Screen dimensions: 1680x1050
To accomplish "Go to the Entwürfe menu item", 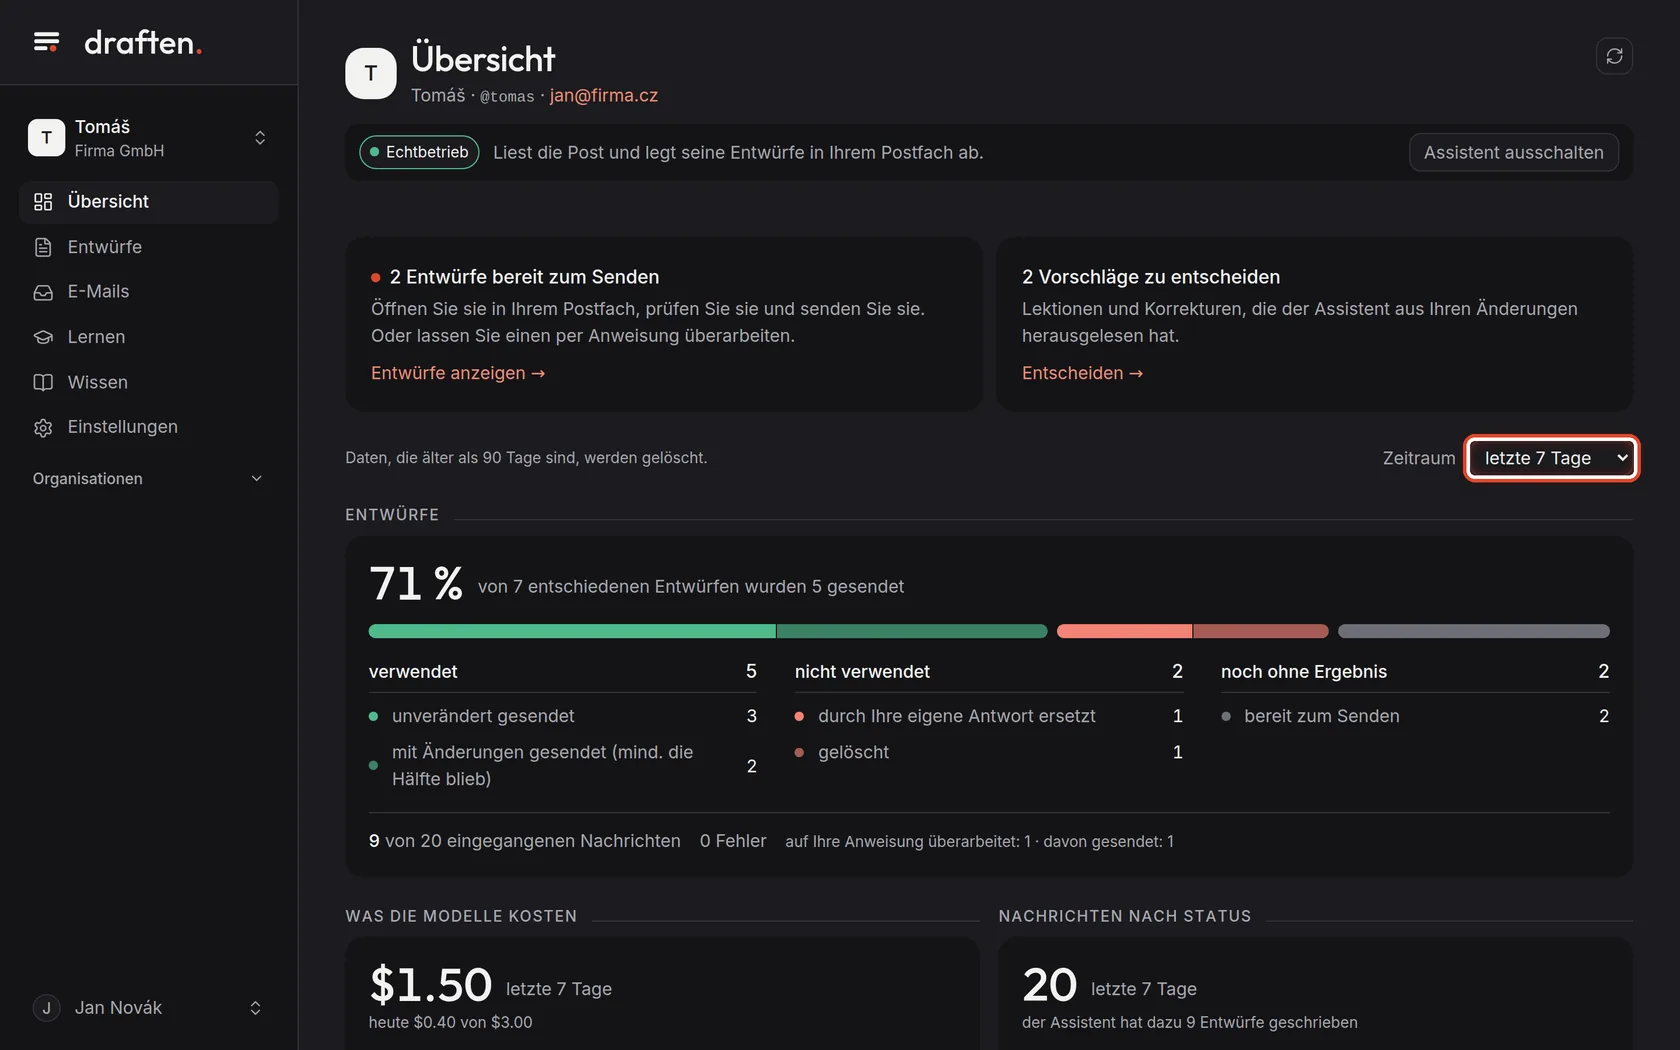I will tap(148, 247).
